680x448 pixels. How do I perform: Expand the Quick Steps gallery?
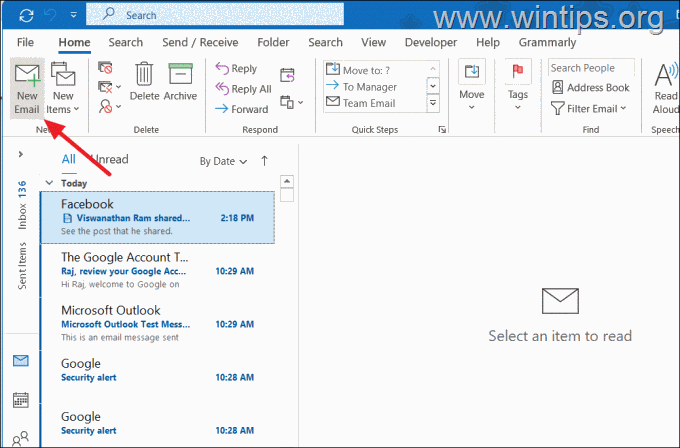[433, 103]
